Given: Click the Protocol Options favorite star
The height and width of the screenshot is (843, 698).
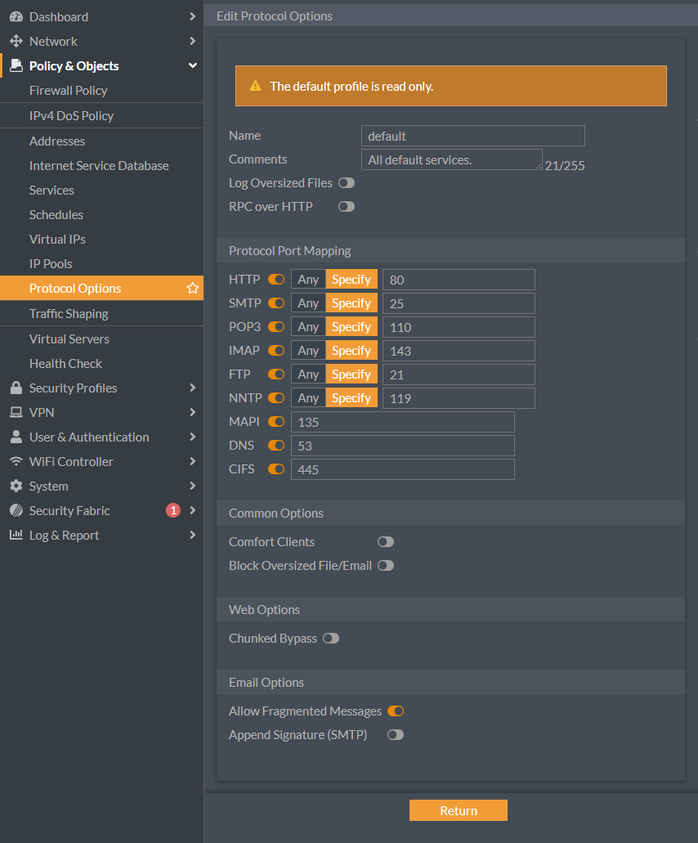Looking at the screenshot, I should tap(193, 288).
